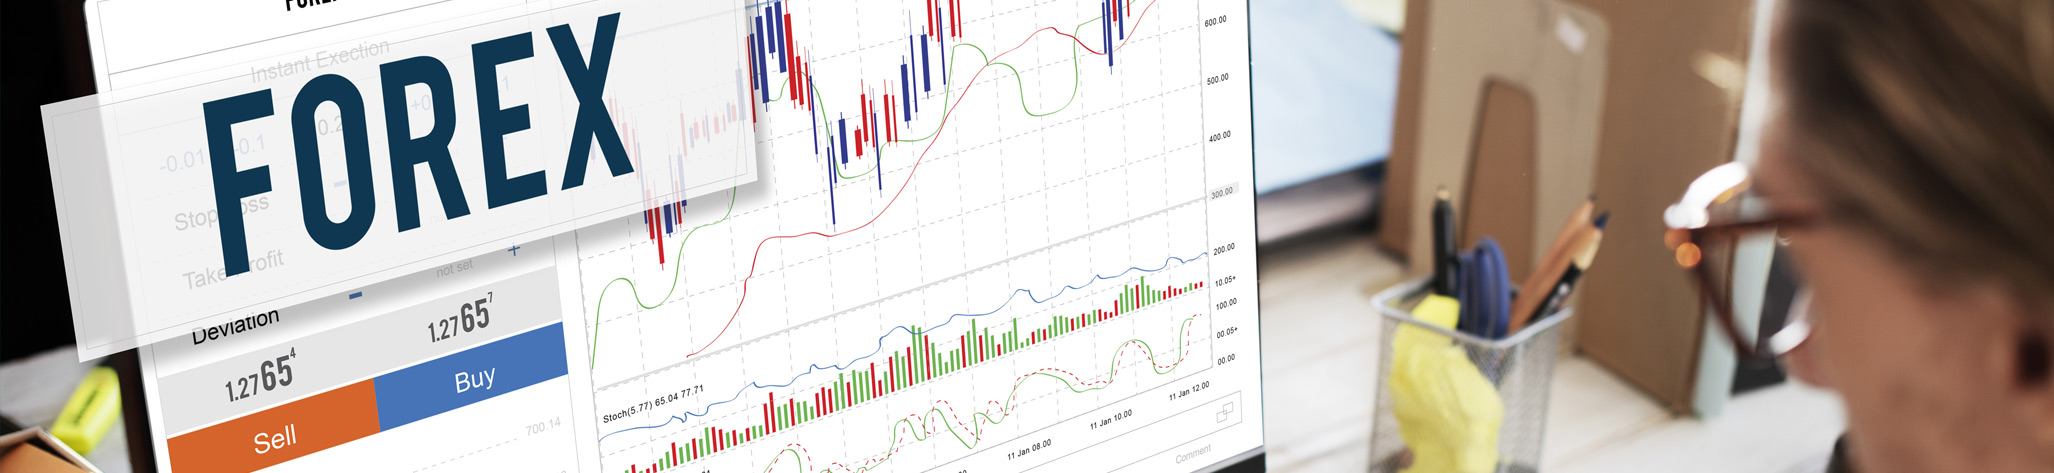This screenshot has width=2054, height=473.
Task: Click the Take Profit field label
Action: [x=233, y=269]
